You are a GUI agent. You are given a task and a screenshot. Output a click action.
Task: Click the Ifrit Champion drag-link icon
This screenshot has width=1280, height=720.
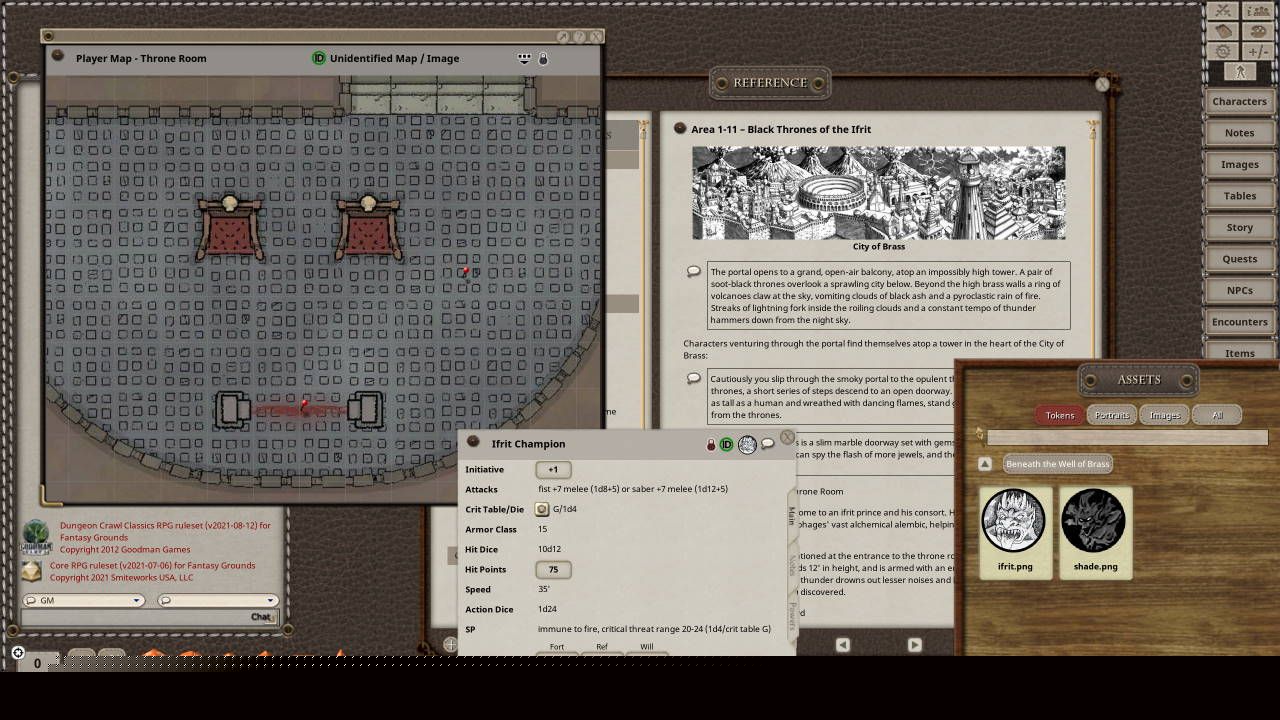[x=473, y=443]
